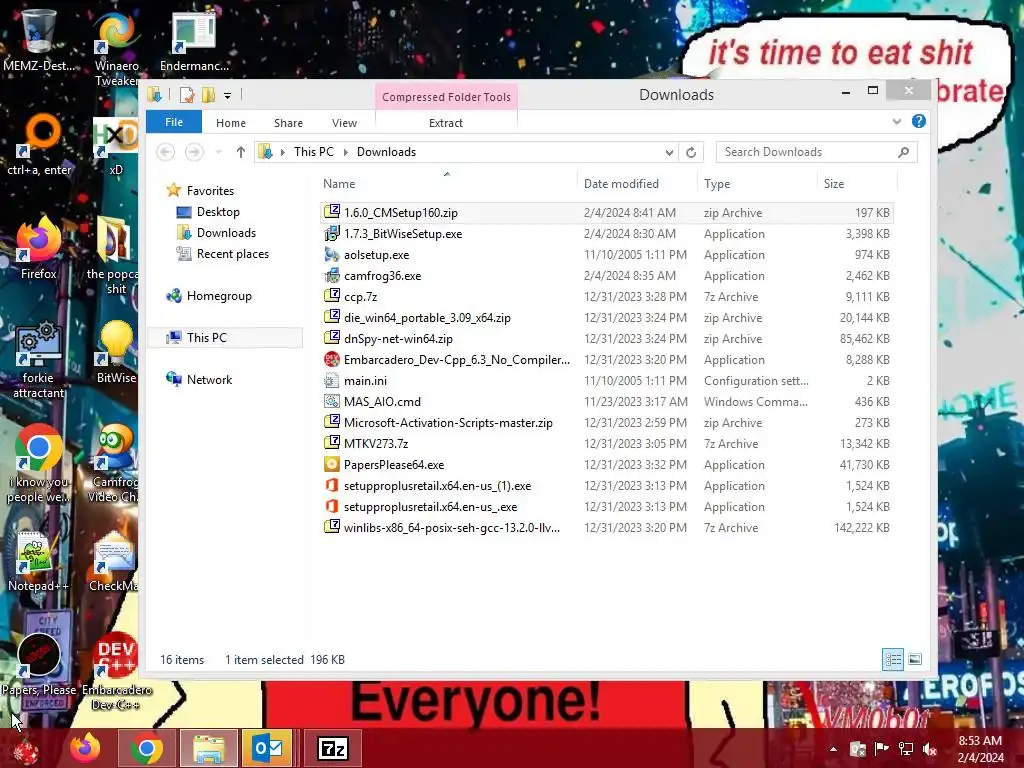Select Downloads in the navigation pane

[226, 232]
